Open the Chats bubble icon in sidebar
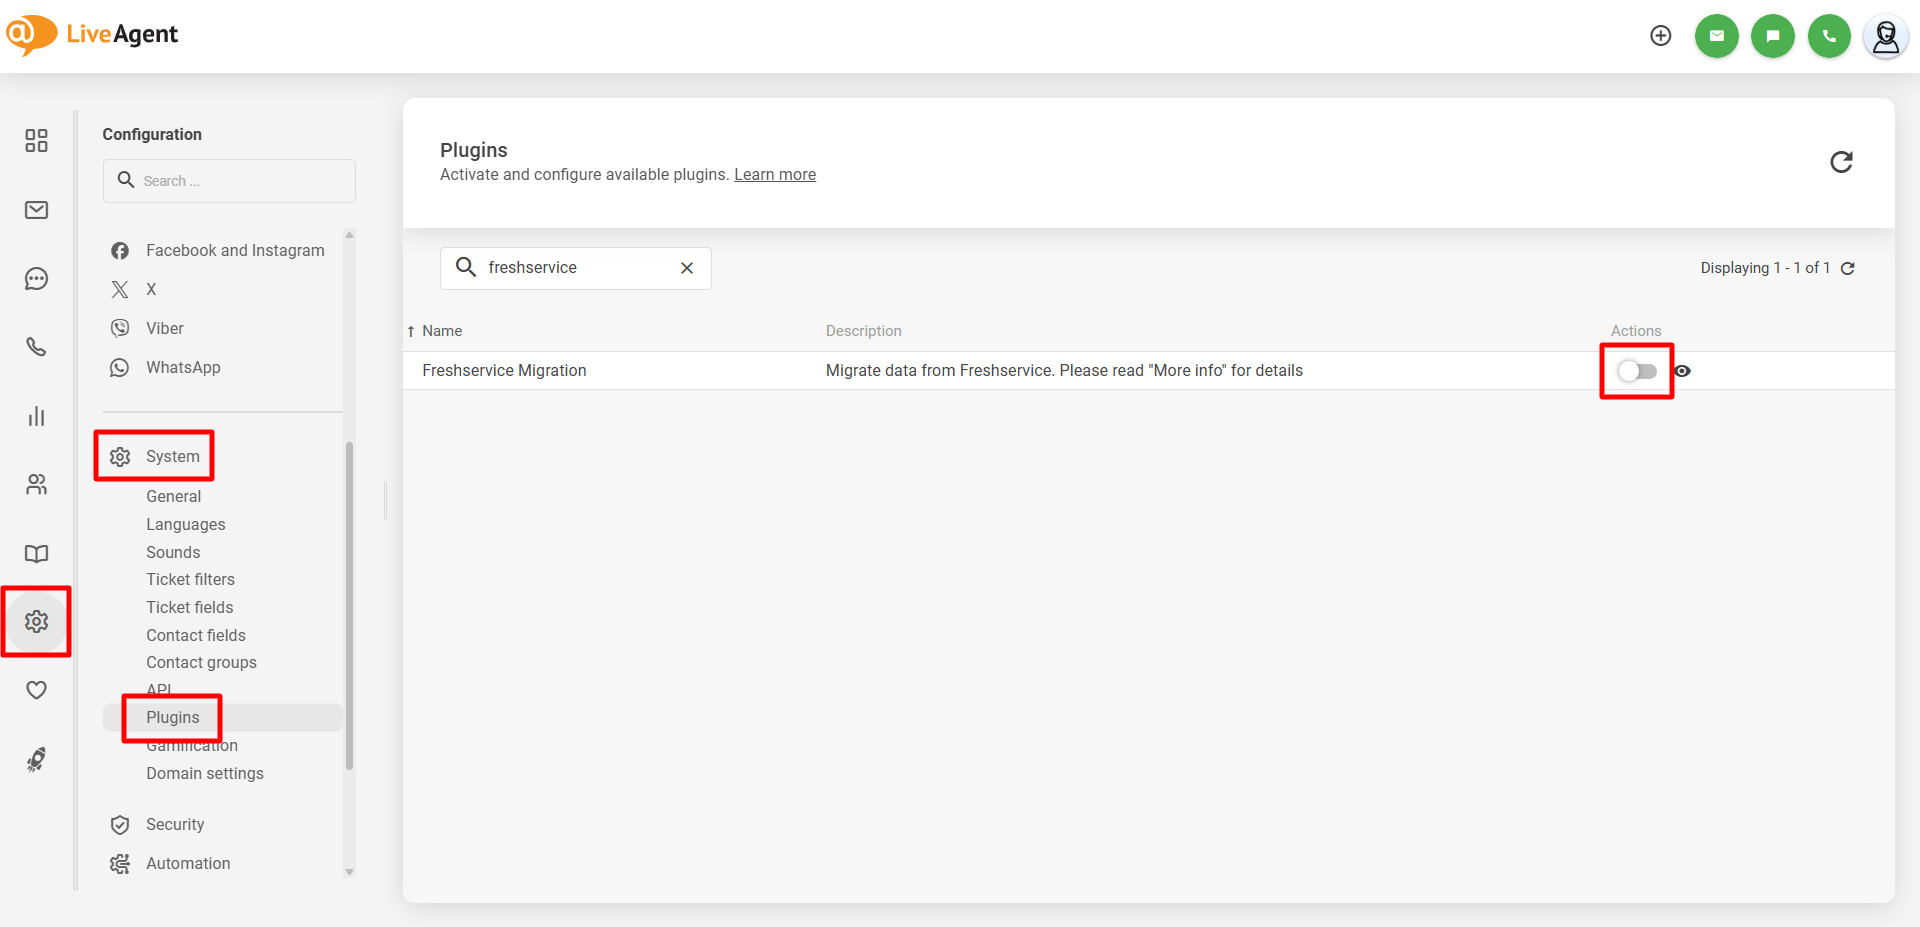The image size is (1920, 927). click(36, 279)
